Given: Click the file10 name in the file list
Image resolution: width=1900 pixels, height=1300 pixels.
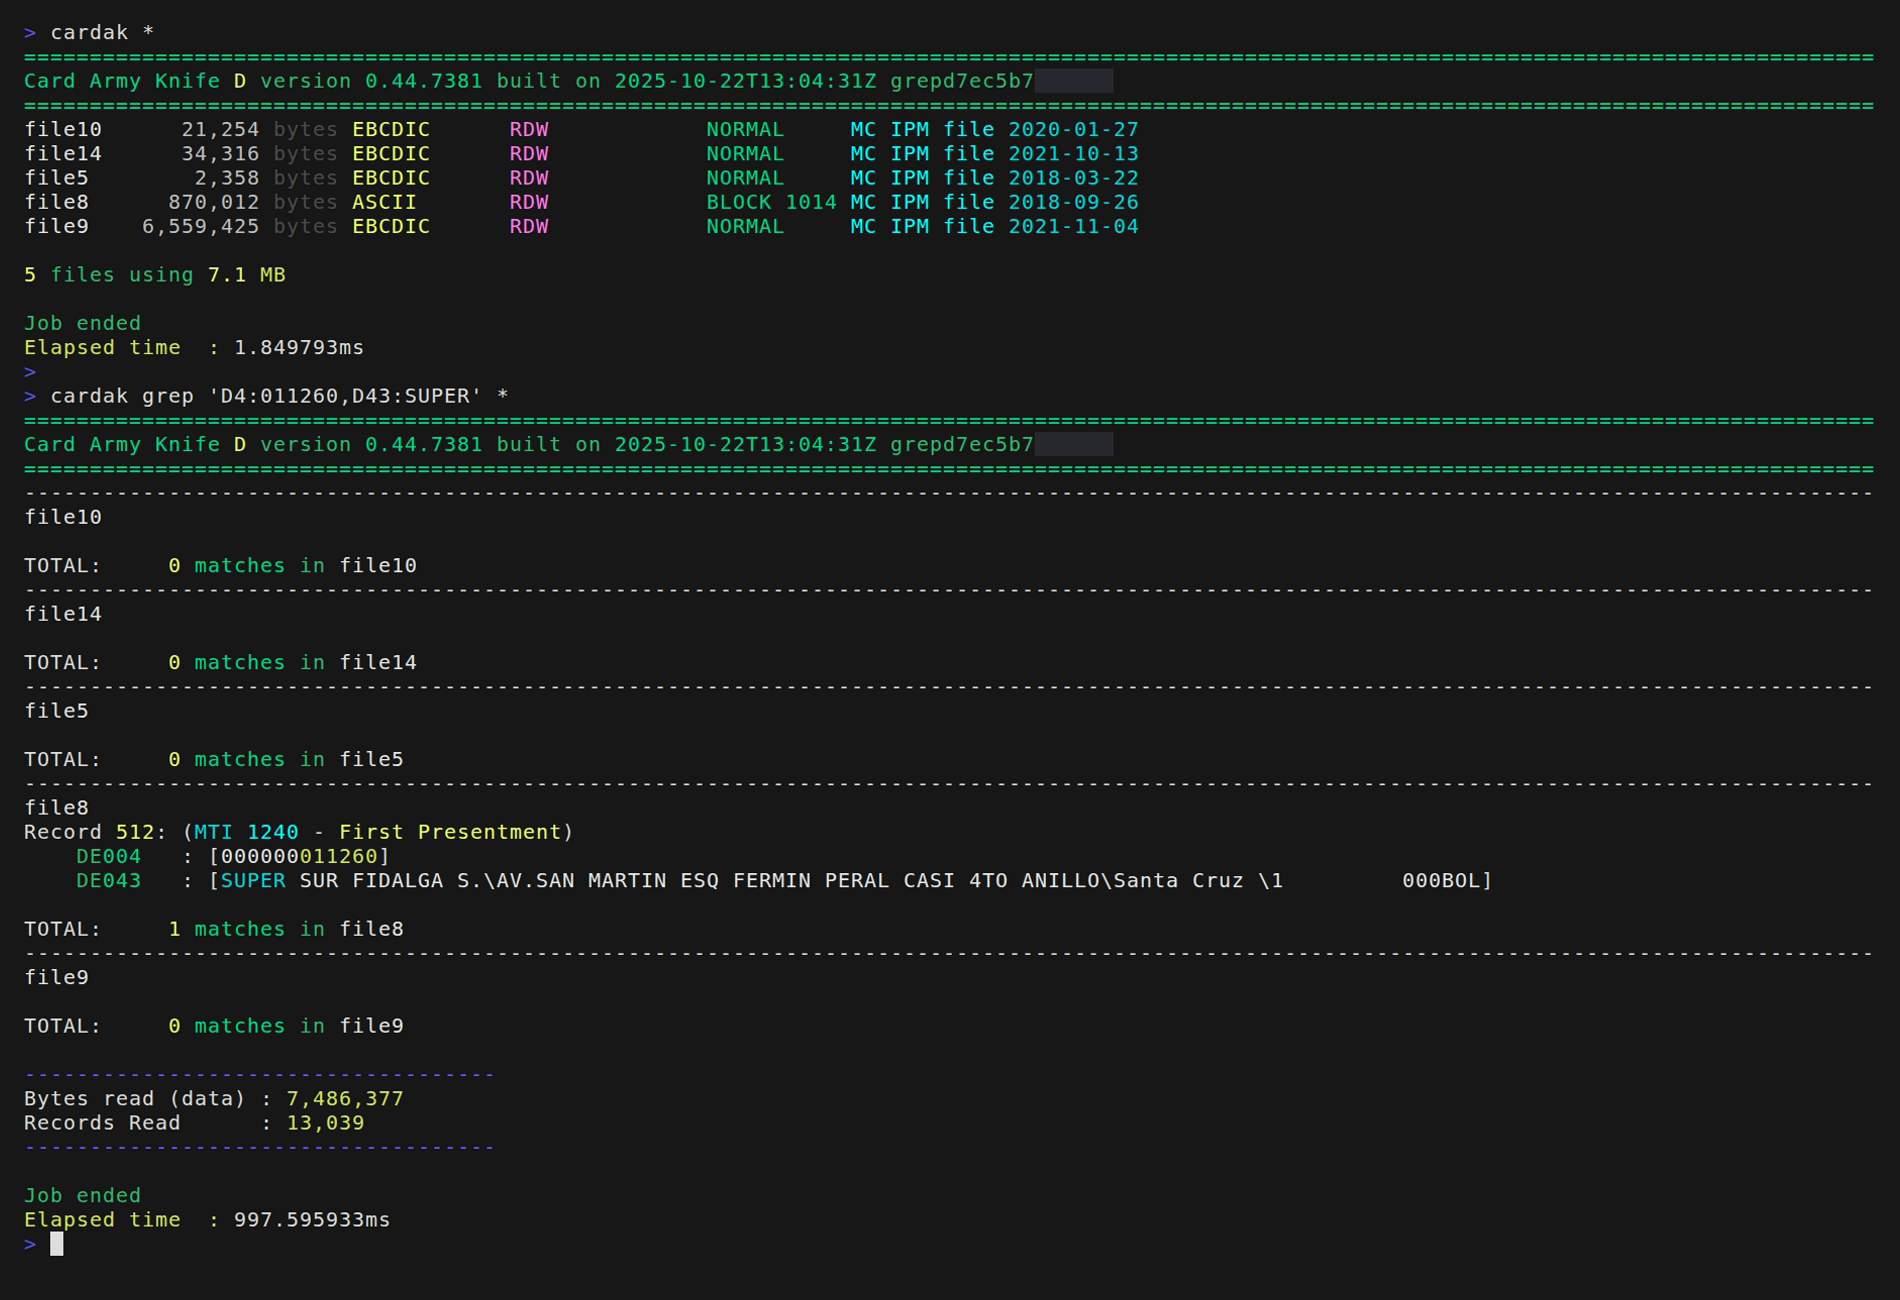Looking at the screenshot, I should (63, 129).
